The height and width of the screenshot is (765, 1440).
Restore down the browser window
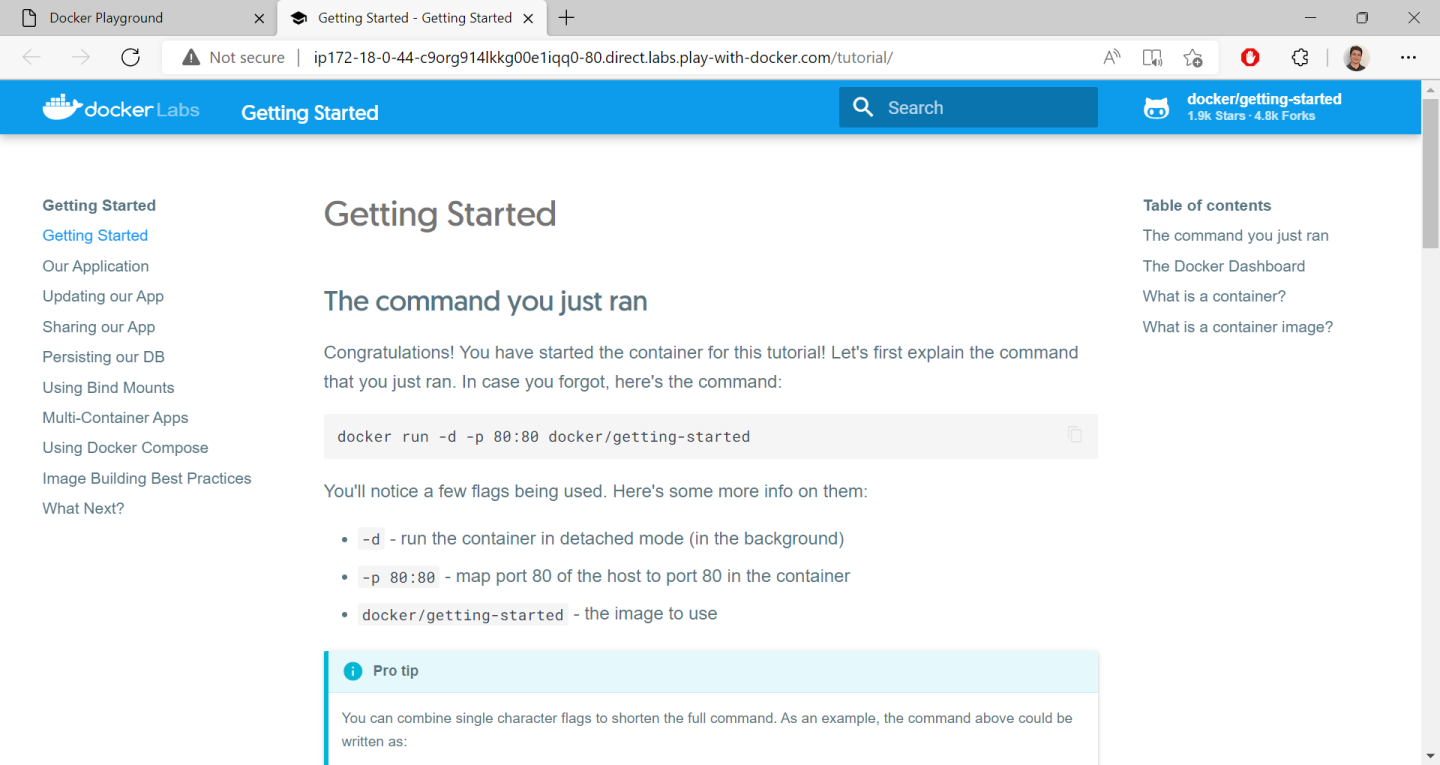point(1362,18)
